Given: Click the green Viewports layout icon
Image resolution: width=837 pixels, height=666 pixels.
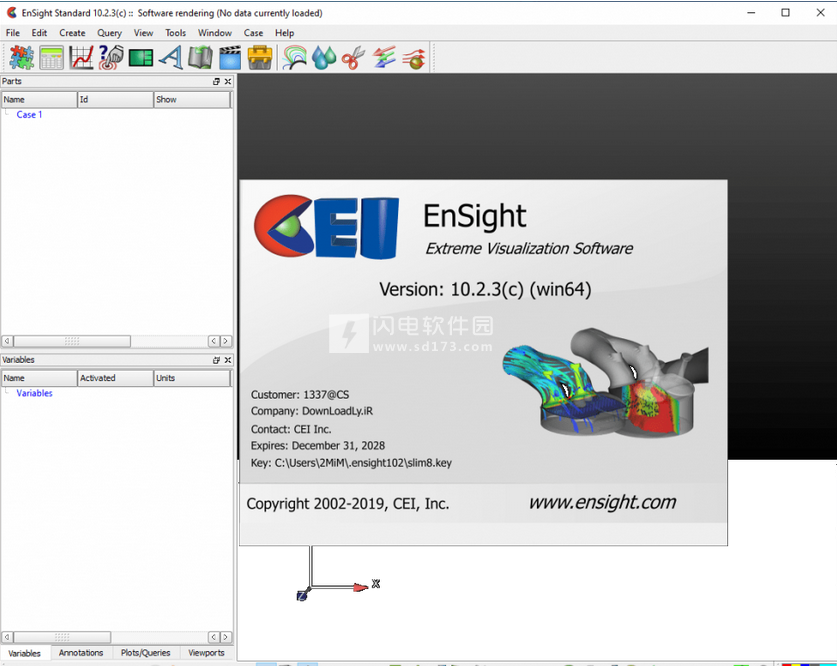Looking at the screenshot, I should tap(141, 58).
